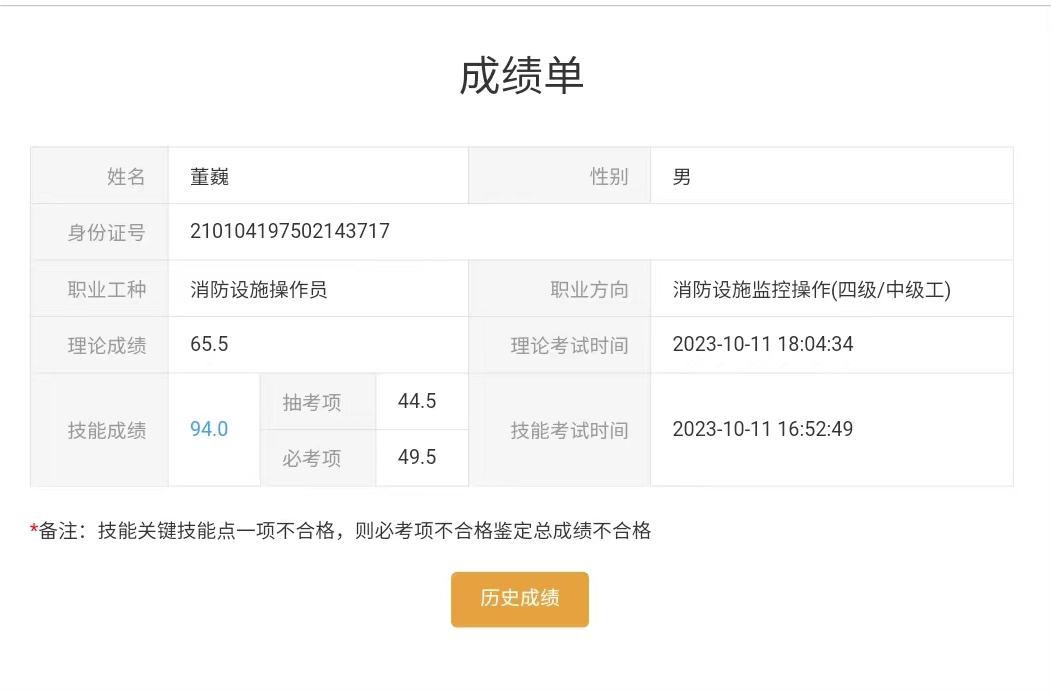Click the 理论考试时间 label cell
The width and height of the screenshot is (1051, 692).
click(x=559, y=345)
